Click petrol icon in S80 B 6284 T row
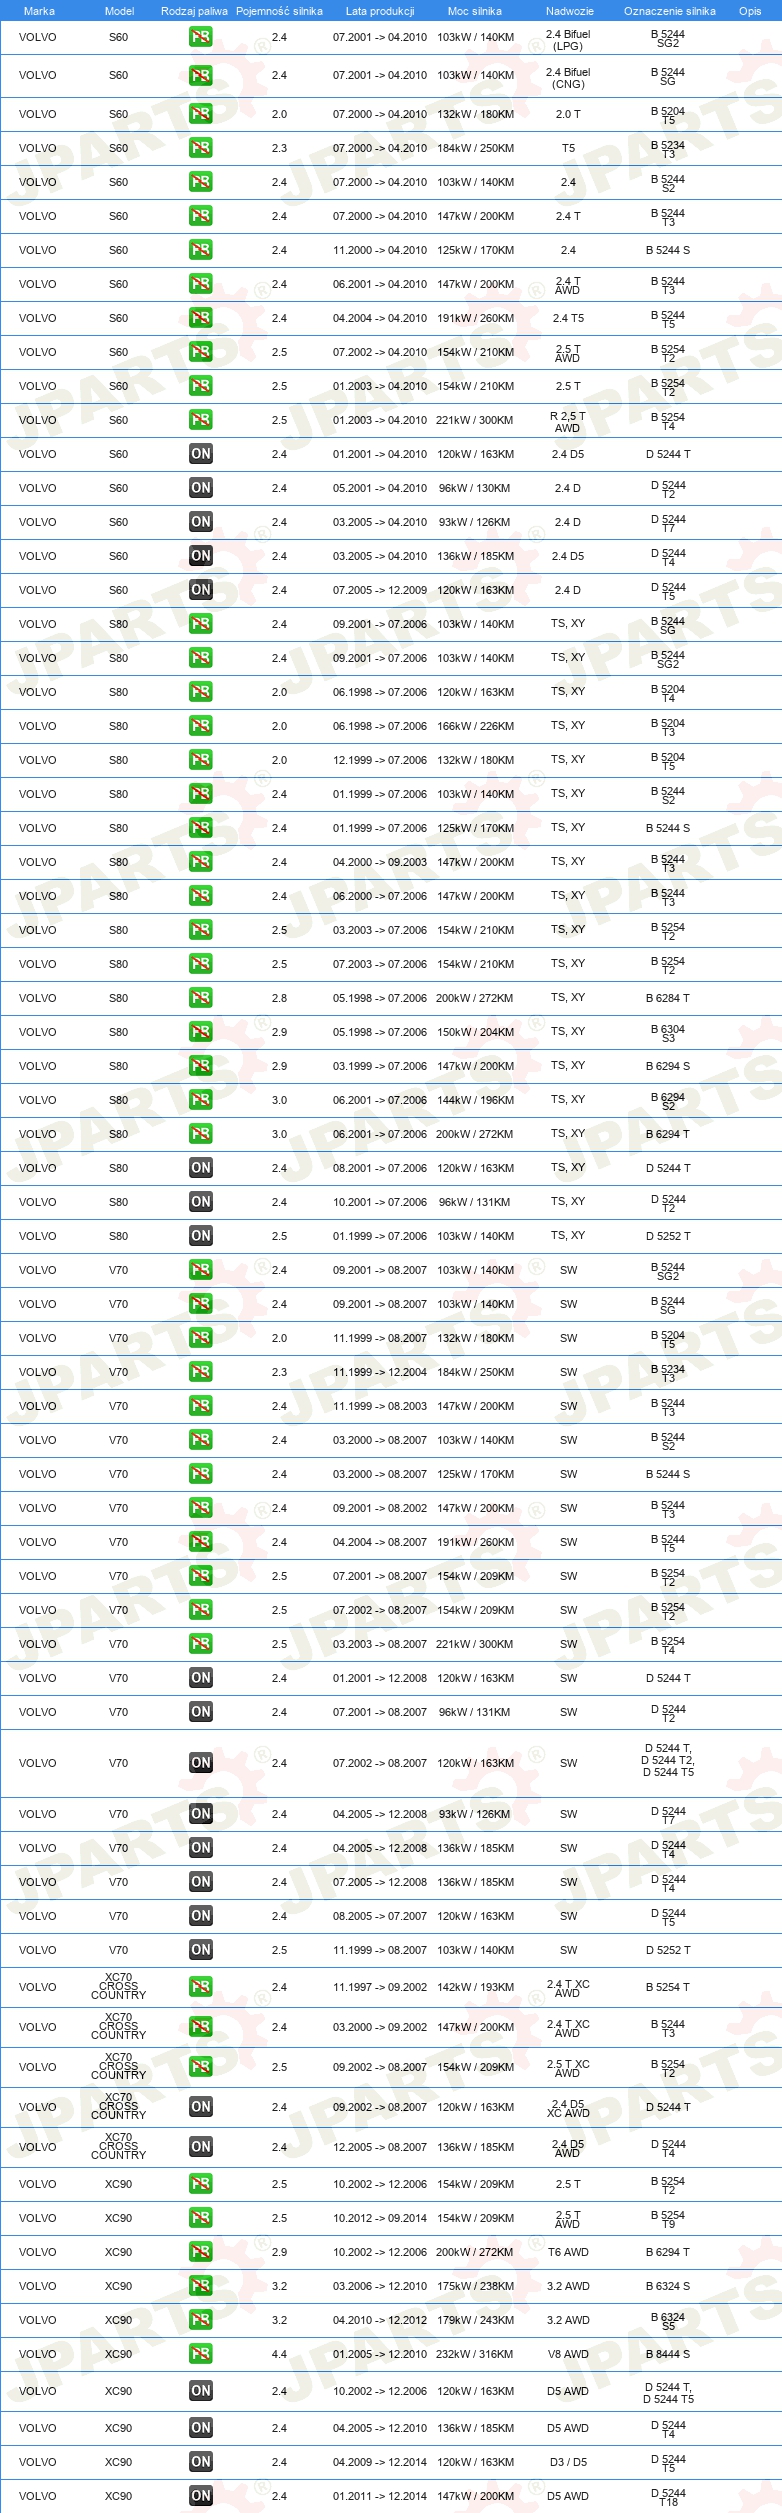The width and height of the screenshot is (782, 2513). (201, 998)
